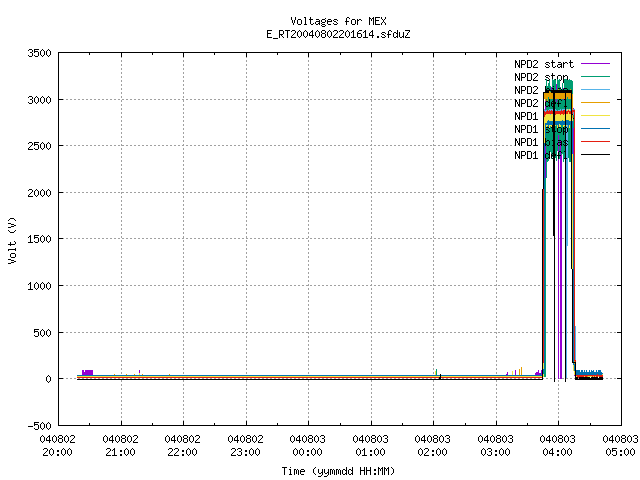
Task: Click the "Time (yymmdd HH:MM)" x-axis label
Action: pyautogui.click(x=338, y=471)
